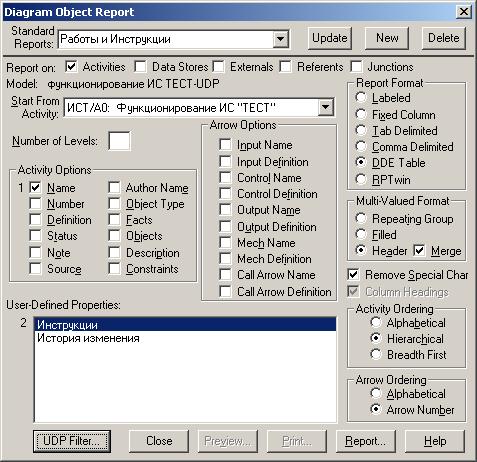Click the Delete button
477x462 pixels.
tap(444, 38)
